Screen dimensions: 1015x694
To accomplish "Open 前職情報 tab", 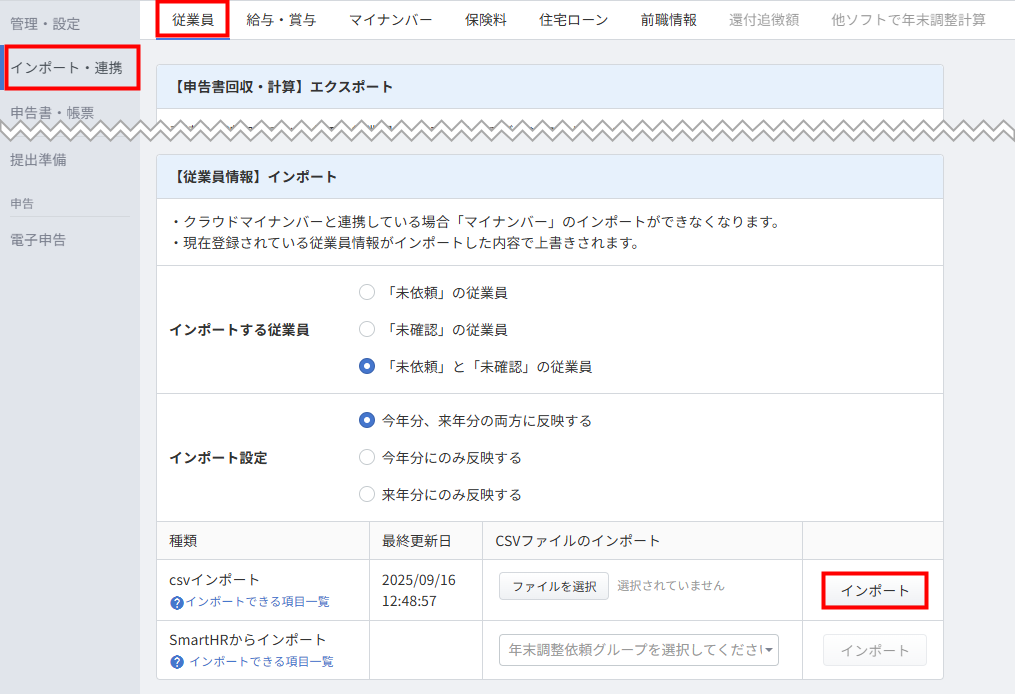I will pyautogui.click(x=669, y=19).
